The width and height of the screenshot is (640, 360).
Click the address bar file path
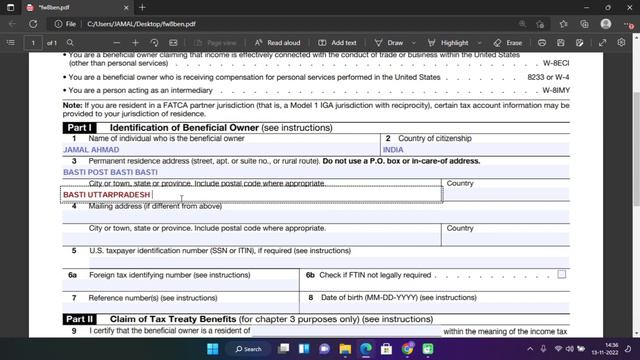click(x=141, y=24)
